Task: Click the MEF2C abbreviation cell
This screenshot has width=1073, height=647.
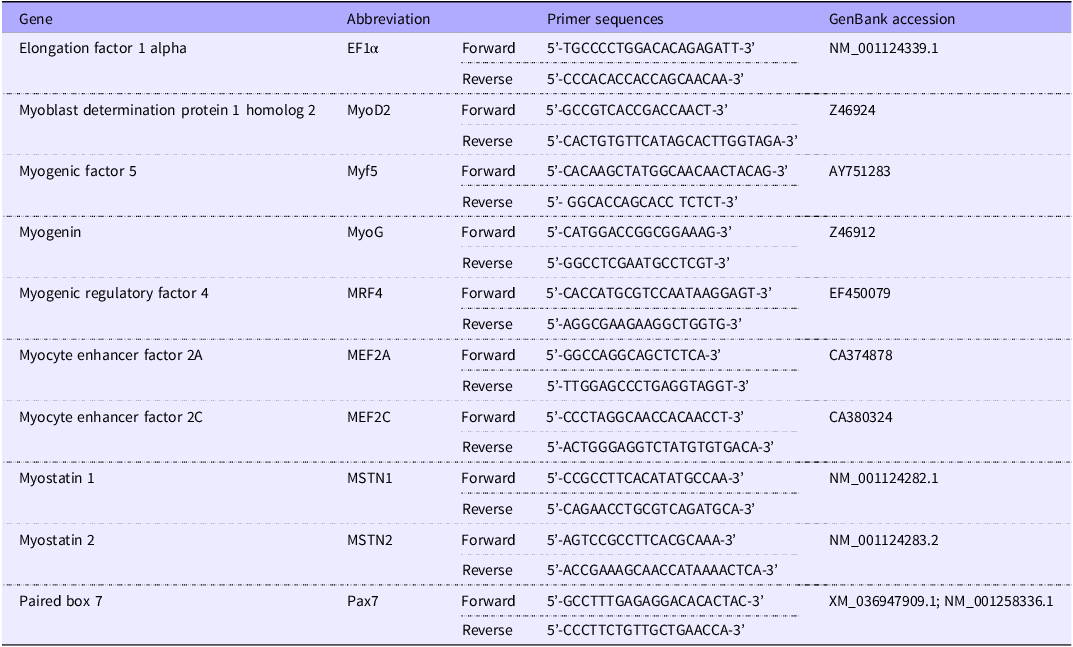Action: (x=370, y=417)
